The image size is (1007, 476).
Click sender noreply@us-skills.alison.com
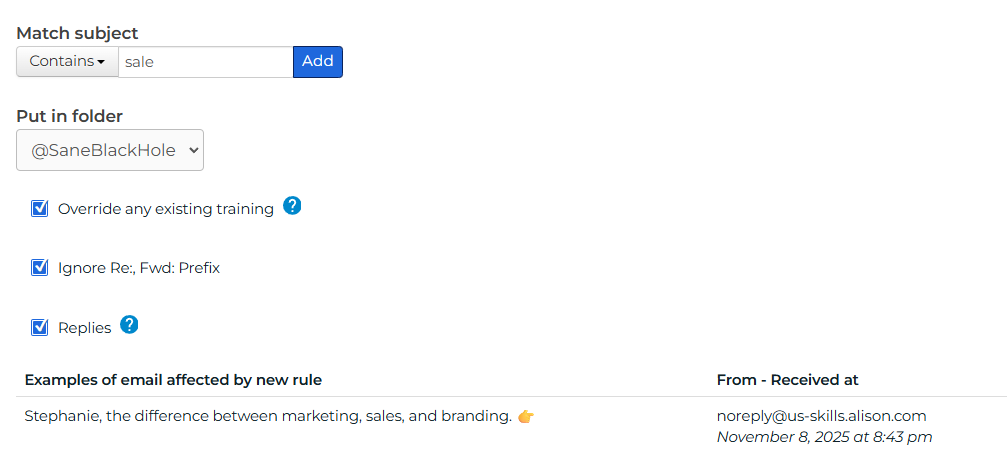coord(822,416)
